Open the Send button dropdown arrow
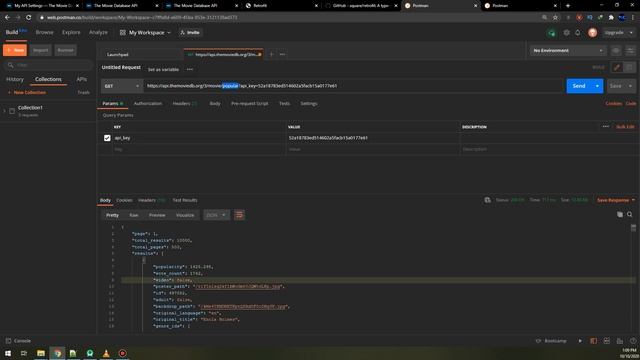640x360 pixels. 597,86
